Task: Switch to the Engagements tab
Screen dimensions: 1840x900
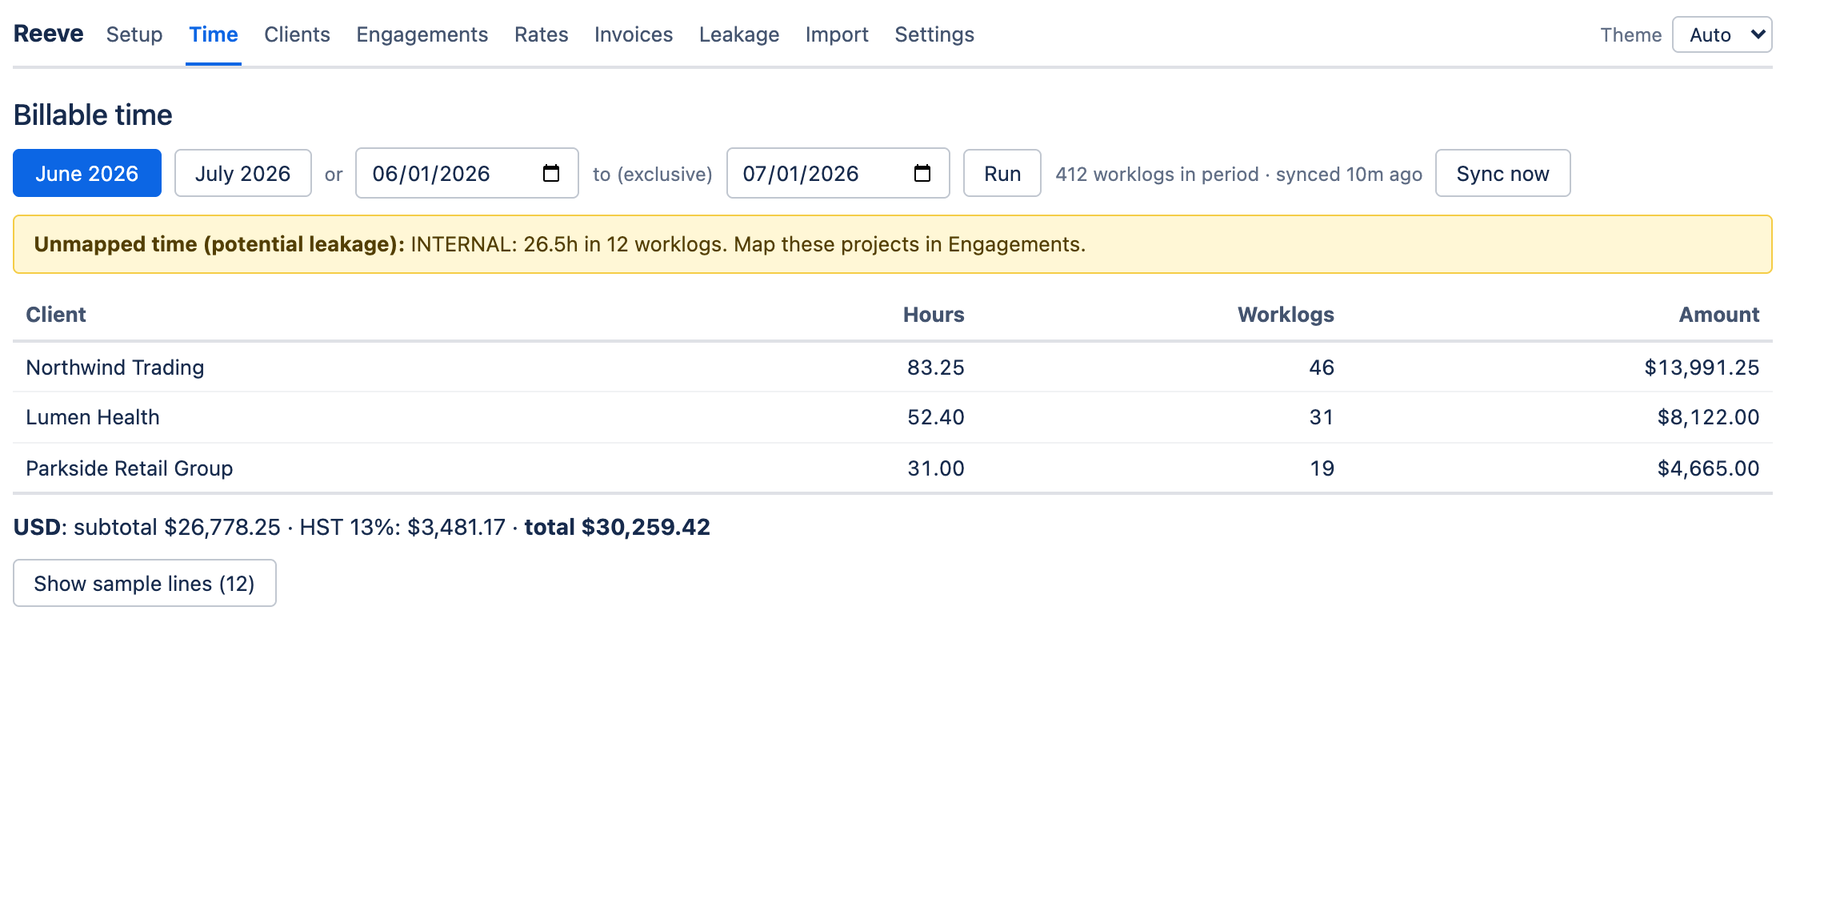Action: [422, 35]
